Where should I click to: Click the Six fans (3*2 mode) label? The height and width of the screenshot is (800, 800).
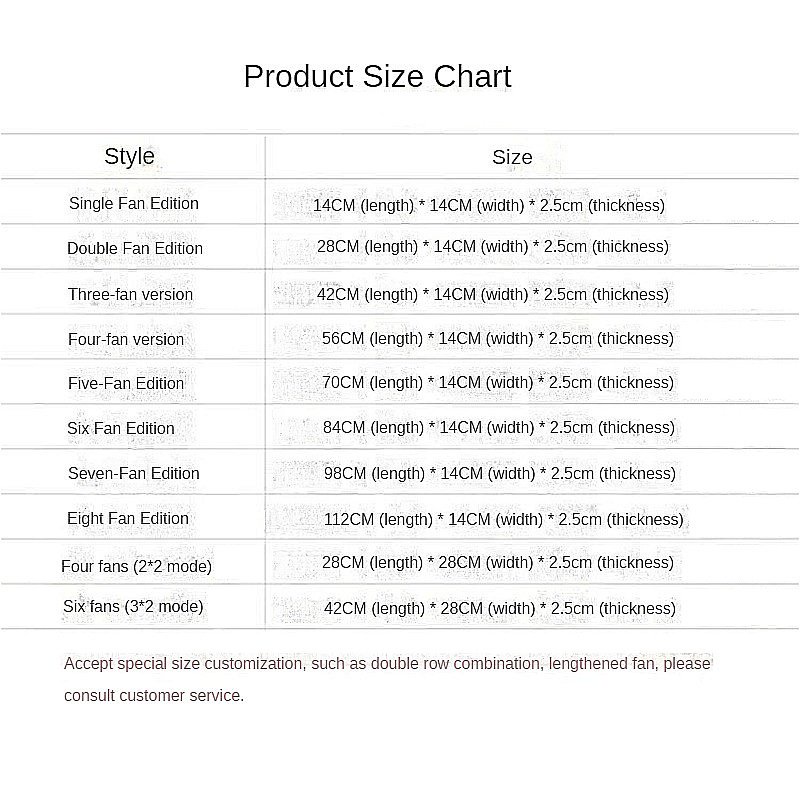pyautogui.click(x=133, y=606)
